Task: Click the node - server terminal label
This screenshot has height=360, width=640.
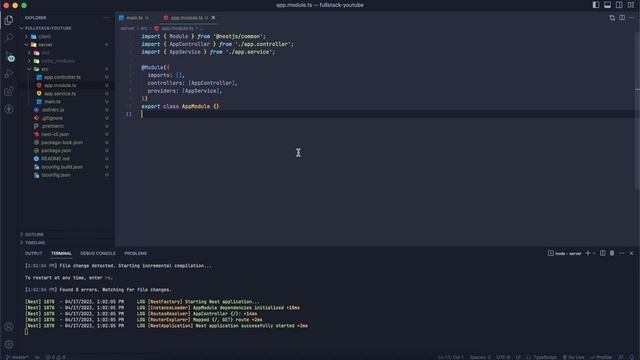Action: (564, 253)
